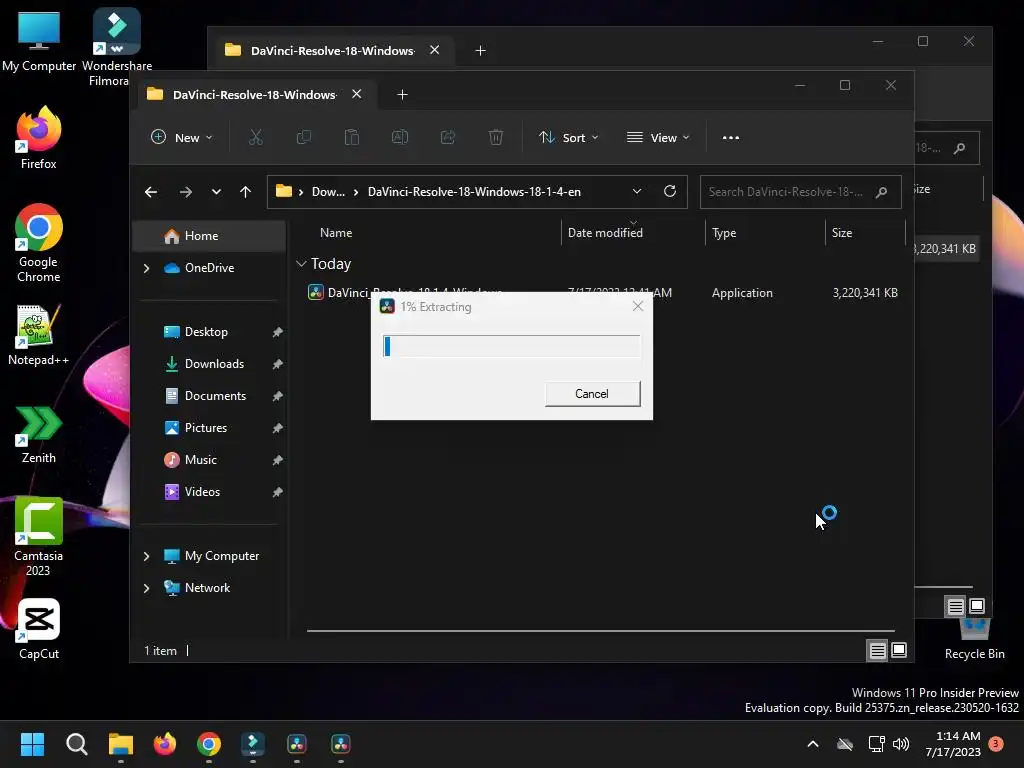Open CapCut desktop shortcut
The height and width of the screenshot is (768, 1024).
pos(39,628)
